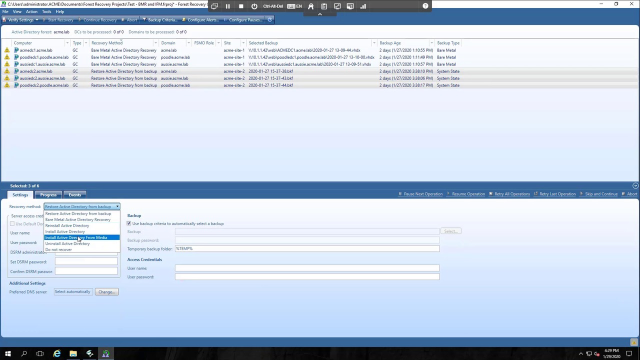
Task: Click the Temporary backup folder field
Action: point(307,249)
